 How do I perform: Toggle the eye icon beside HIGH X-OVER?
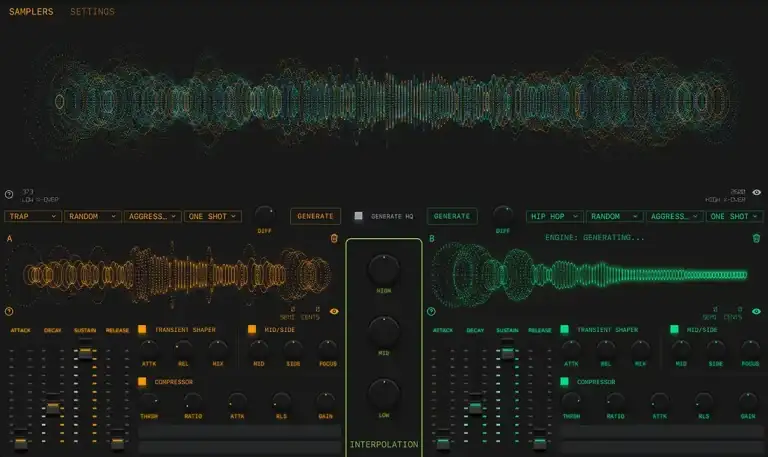756,192
